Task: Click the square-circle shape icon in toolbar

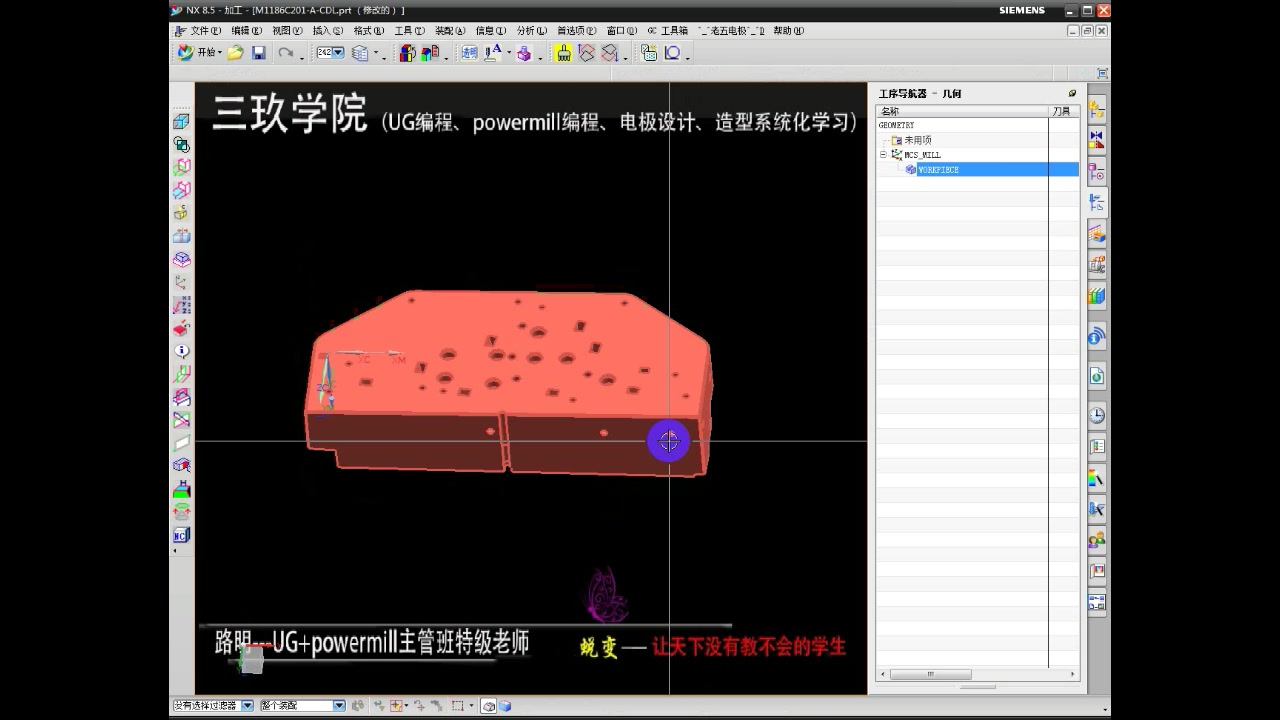Action: tap(673, 53)
